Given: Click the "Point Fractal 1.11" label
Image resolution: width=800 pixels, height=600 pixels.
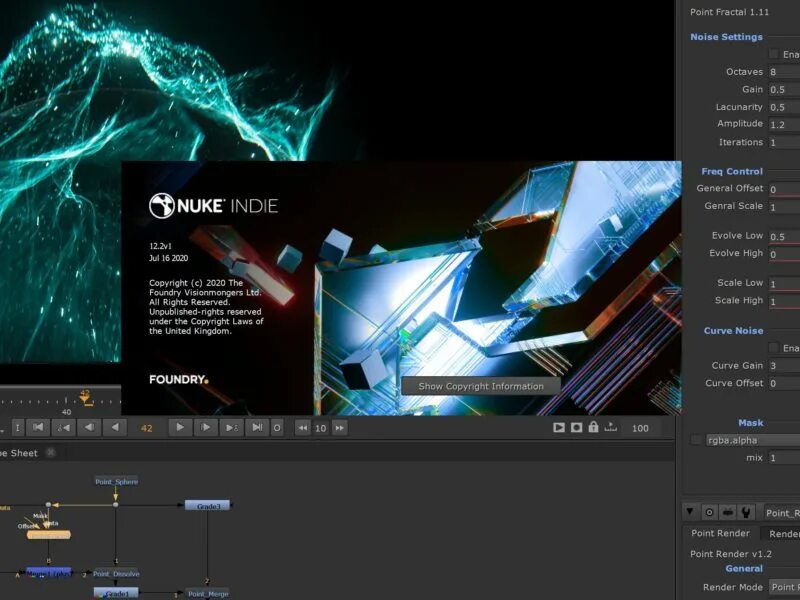Looking at the screenshot, I should (729, 12).
